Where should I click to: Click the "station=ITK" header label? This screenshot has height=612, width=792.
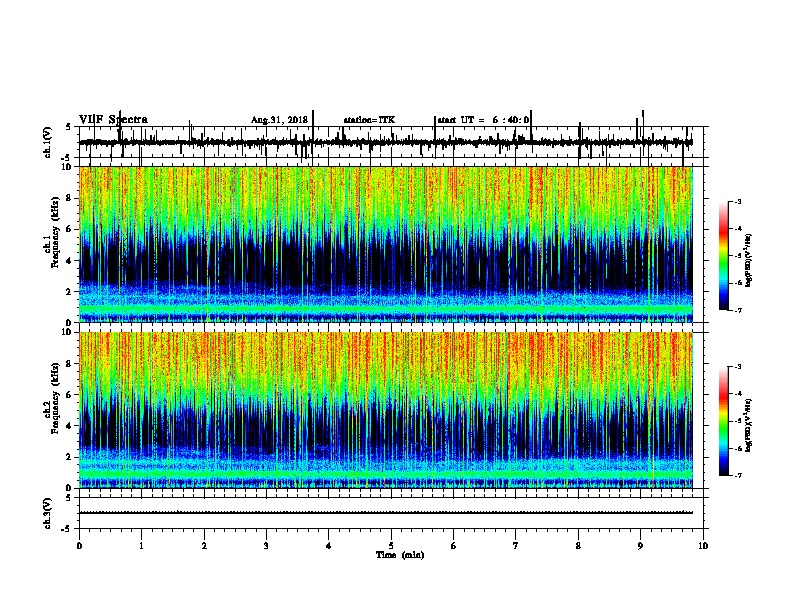[x=369, y=120]
